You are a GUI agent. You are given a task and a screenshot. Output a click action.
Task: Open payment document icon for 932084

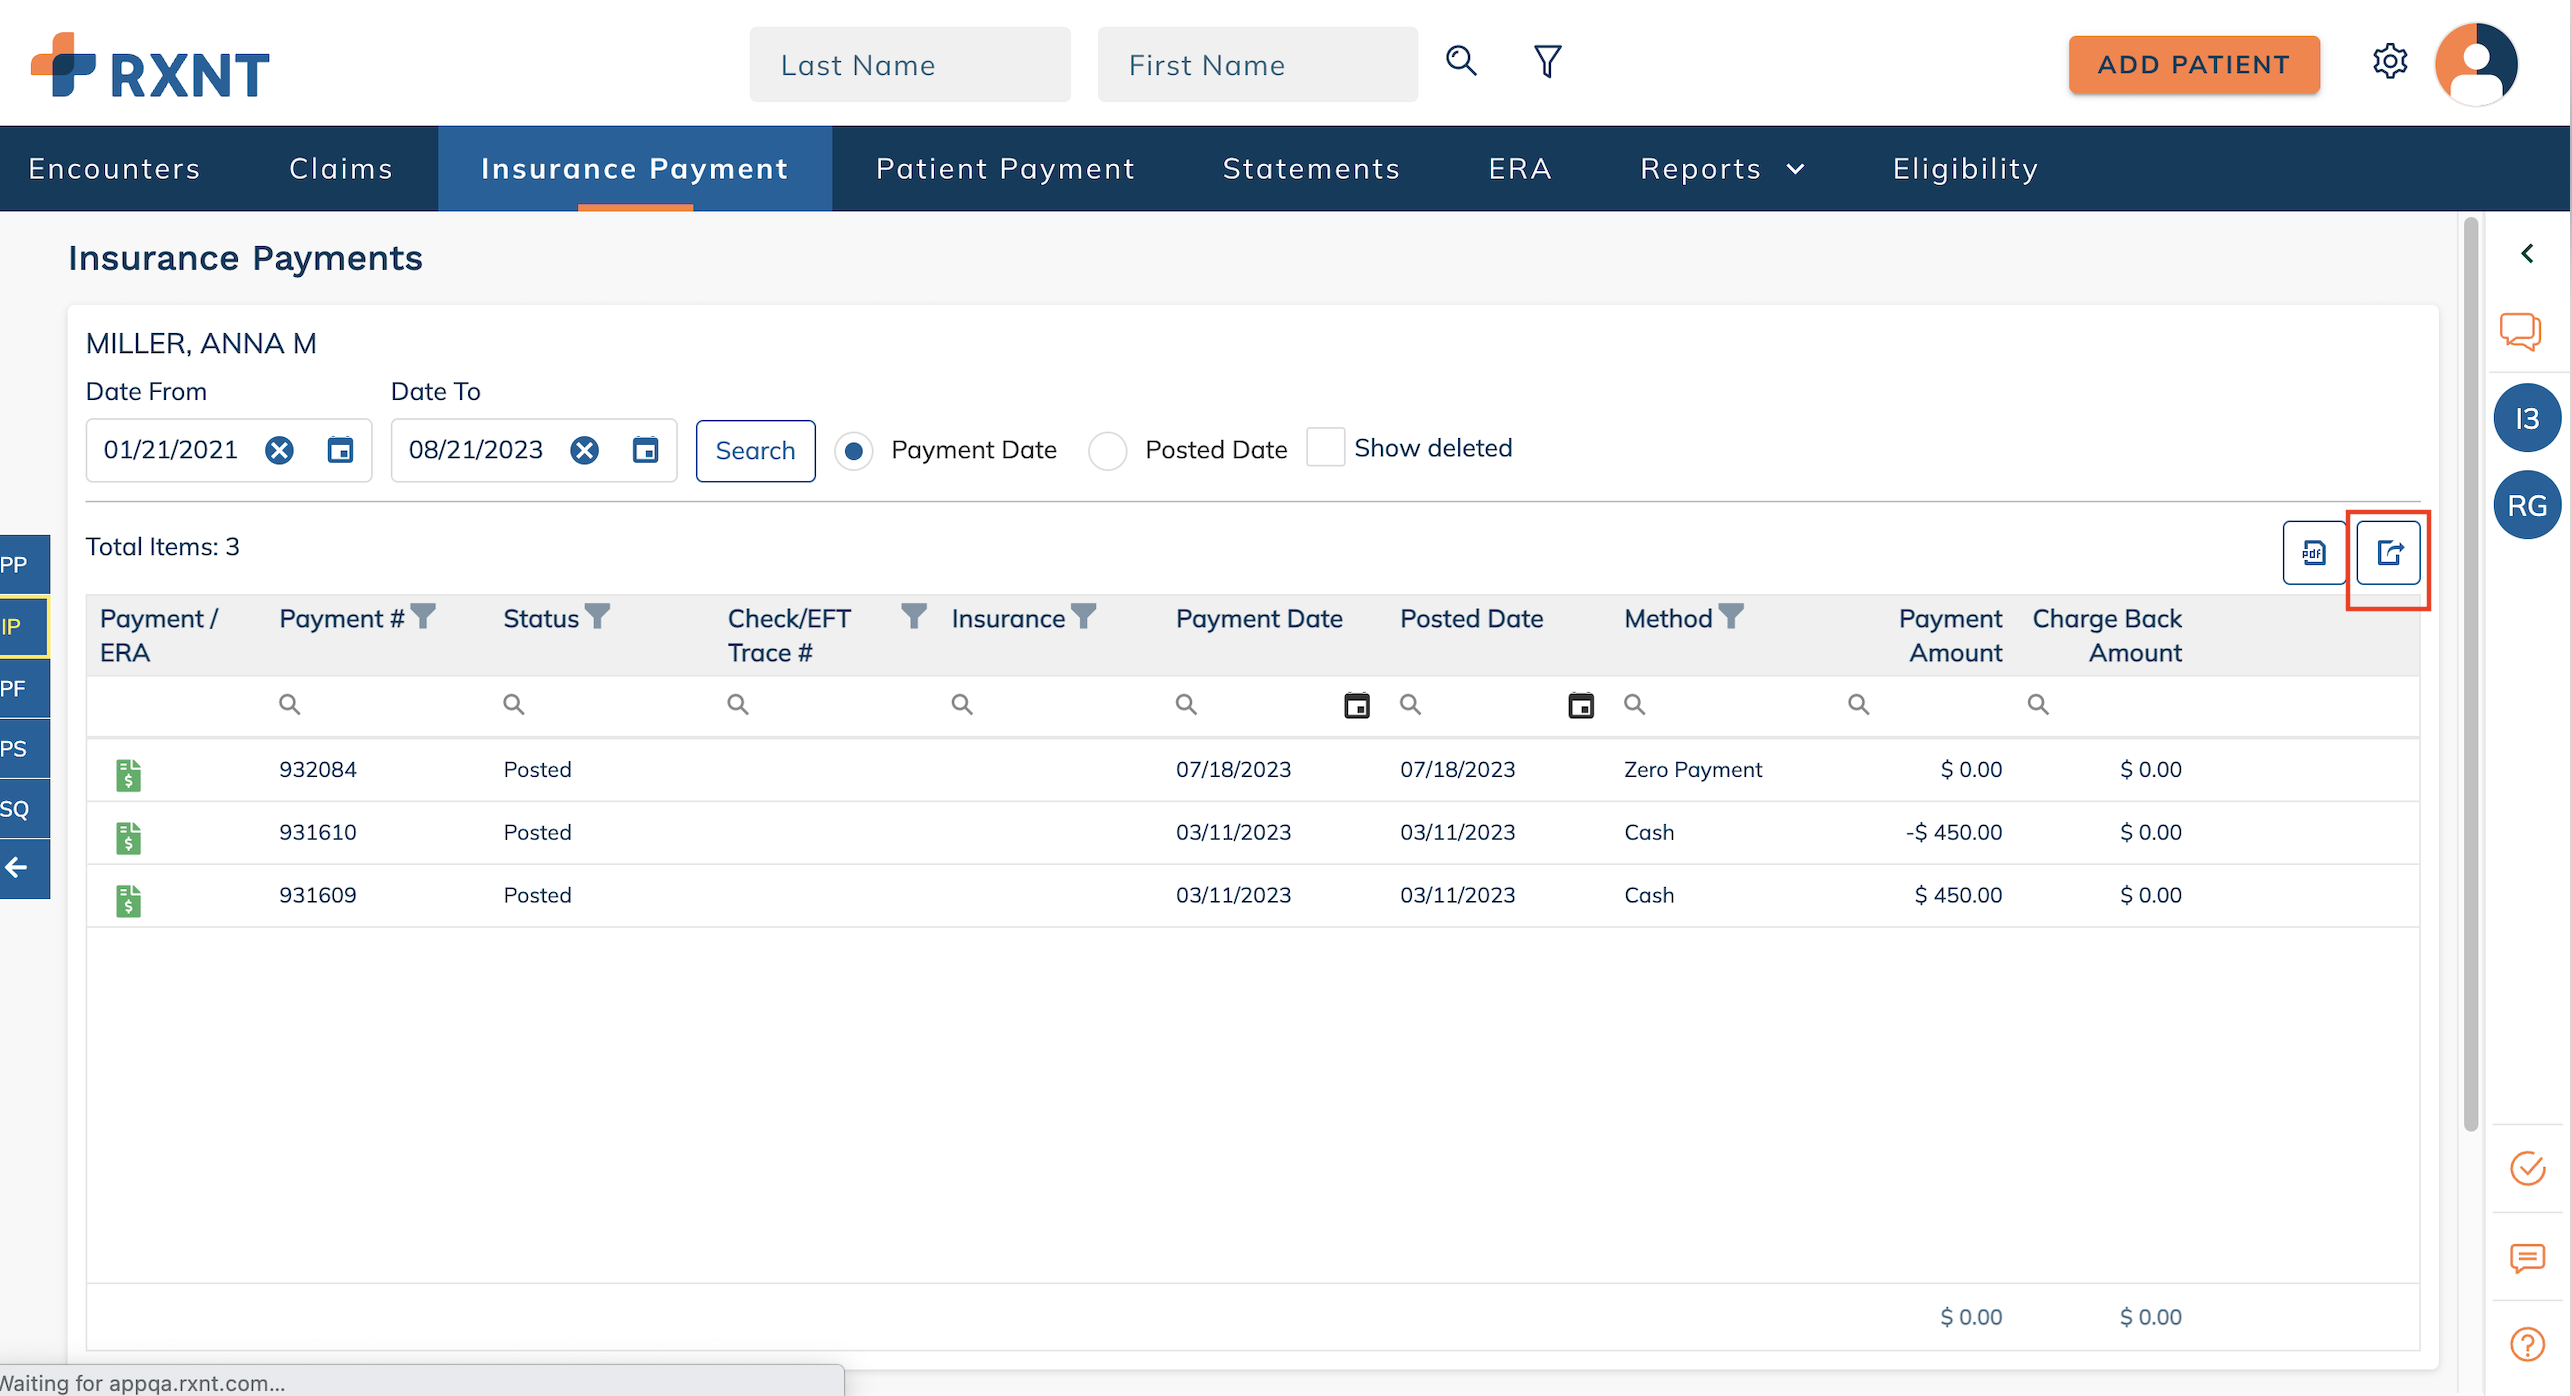[128, 775]
